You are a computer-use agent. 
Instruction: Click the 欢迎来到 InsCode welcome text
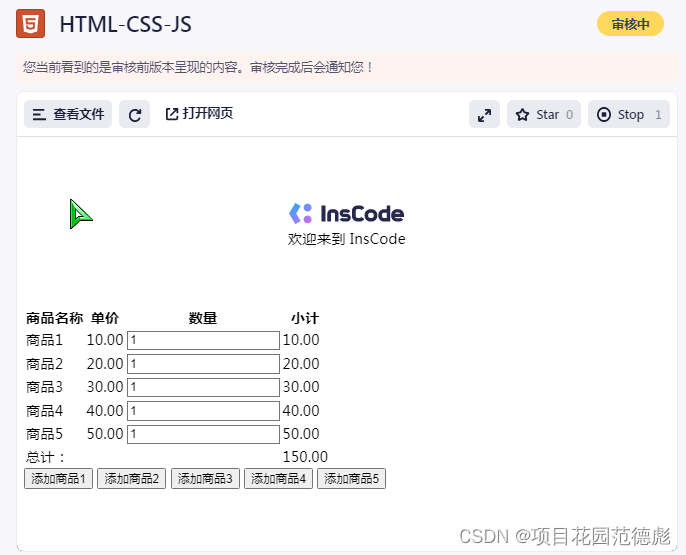pos(346,239)
